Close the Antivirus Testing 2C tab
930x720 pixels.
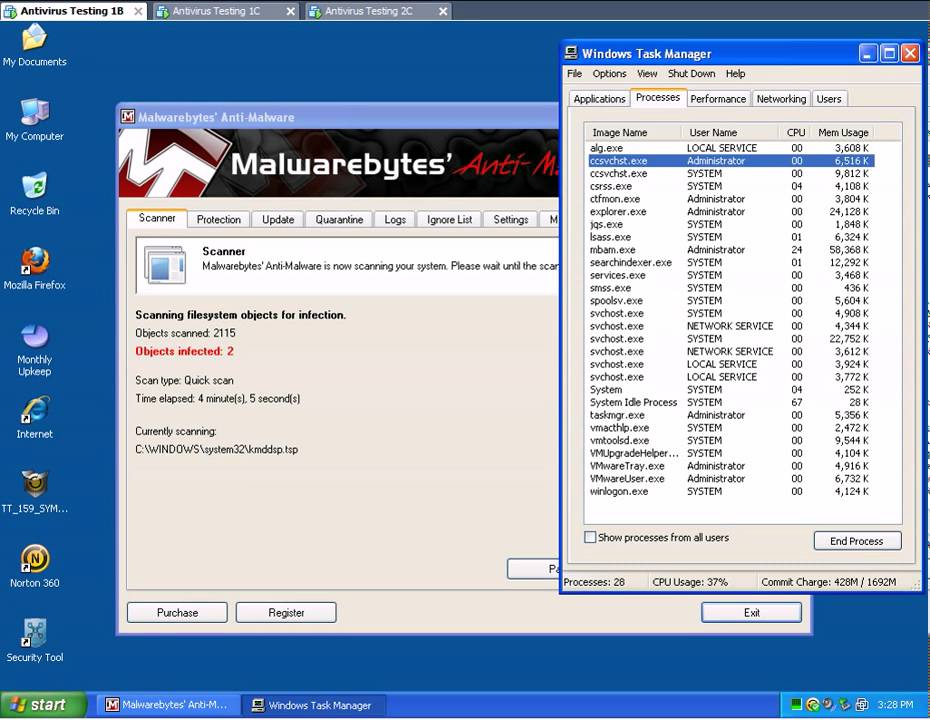tap(443, 11)
